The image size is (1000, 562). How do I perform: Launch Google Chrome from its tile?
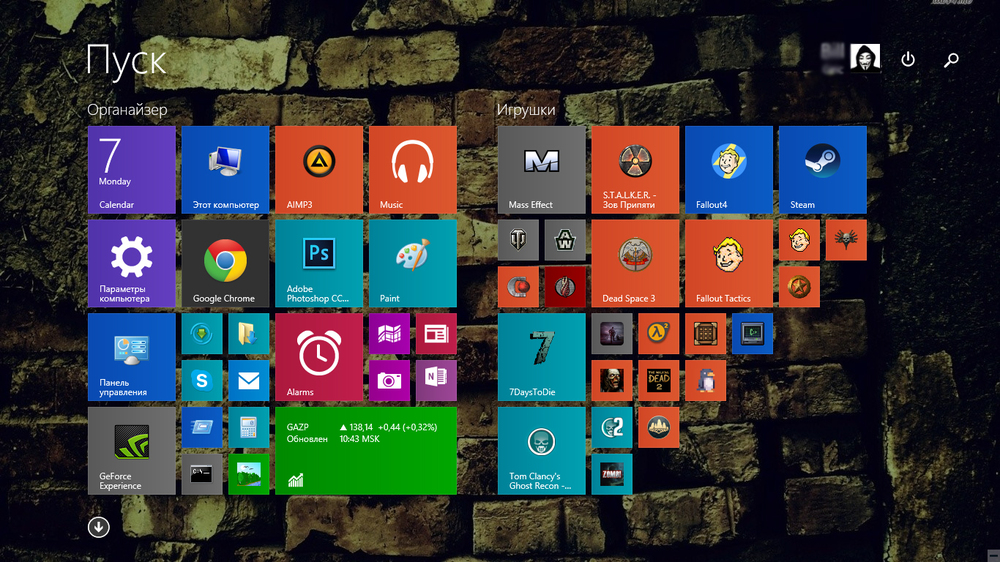click(x=225, y=263)
